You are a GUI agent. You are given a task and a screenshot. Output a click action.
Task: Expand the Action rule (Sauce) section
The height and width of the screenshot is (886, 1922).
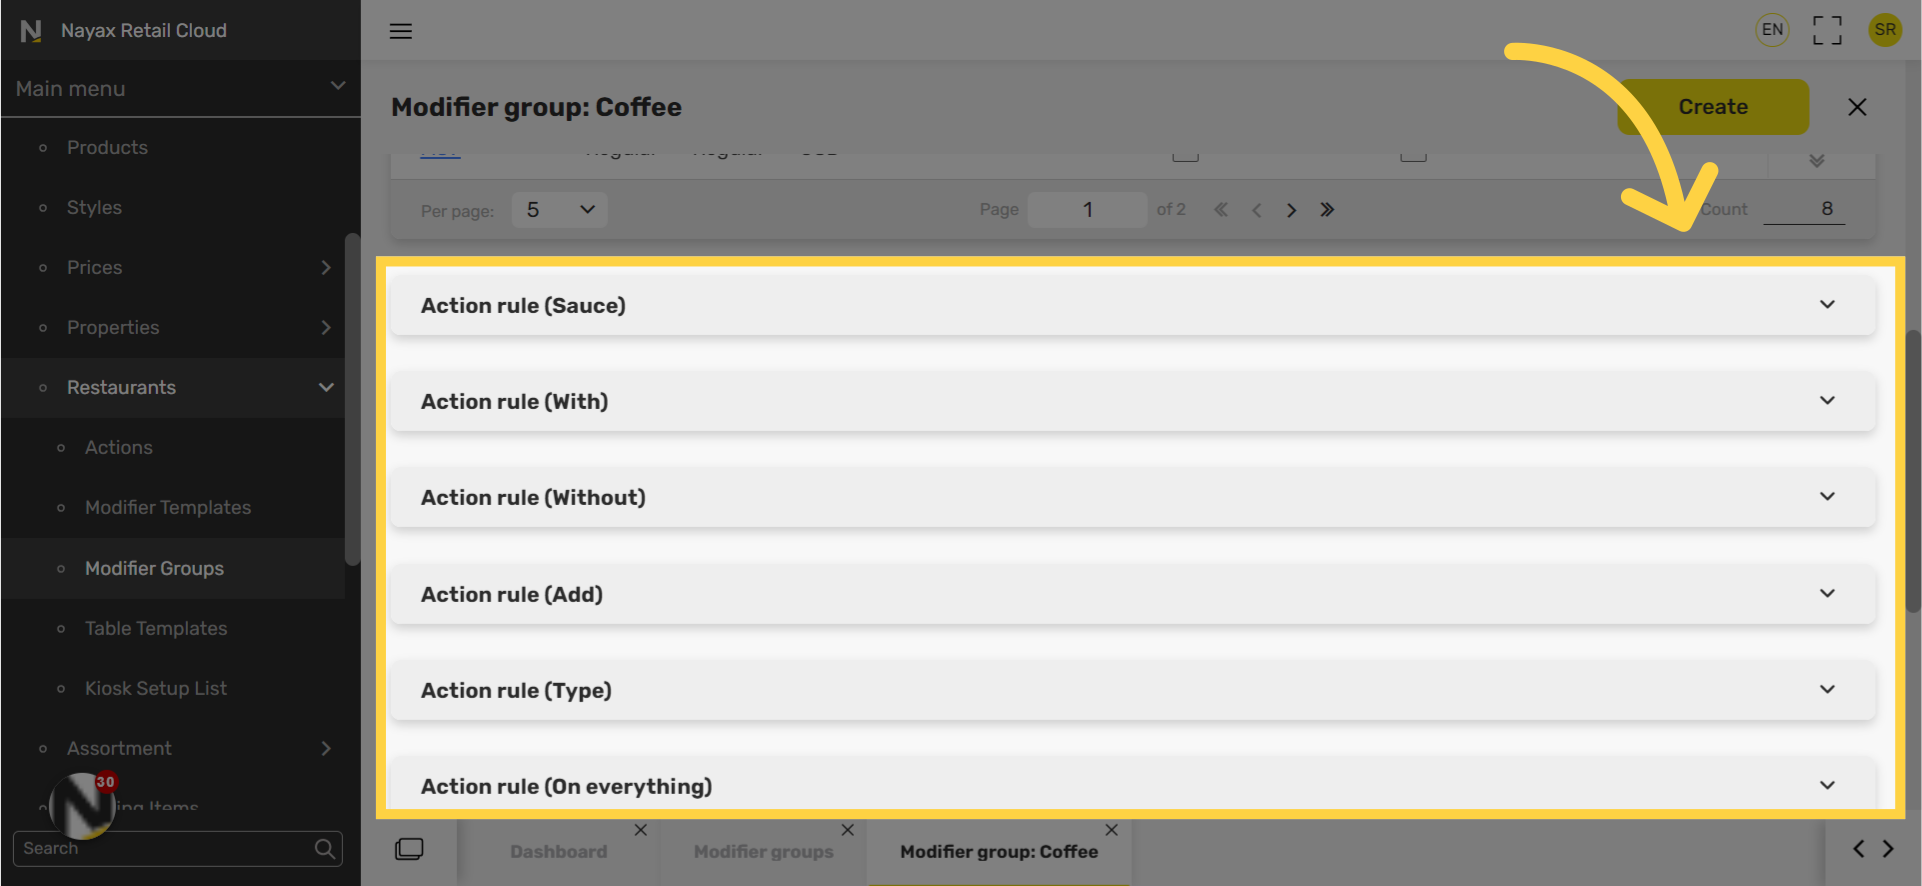pyautogui.click(x=1132, y=305)
